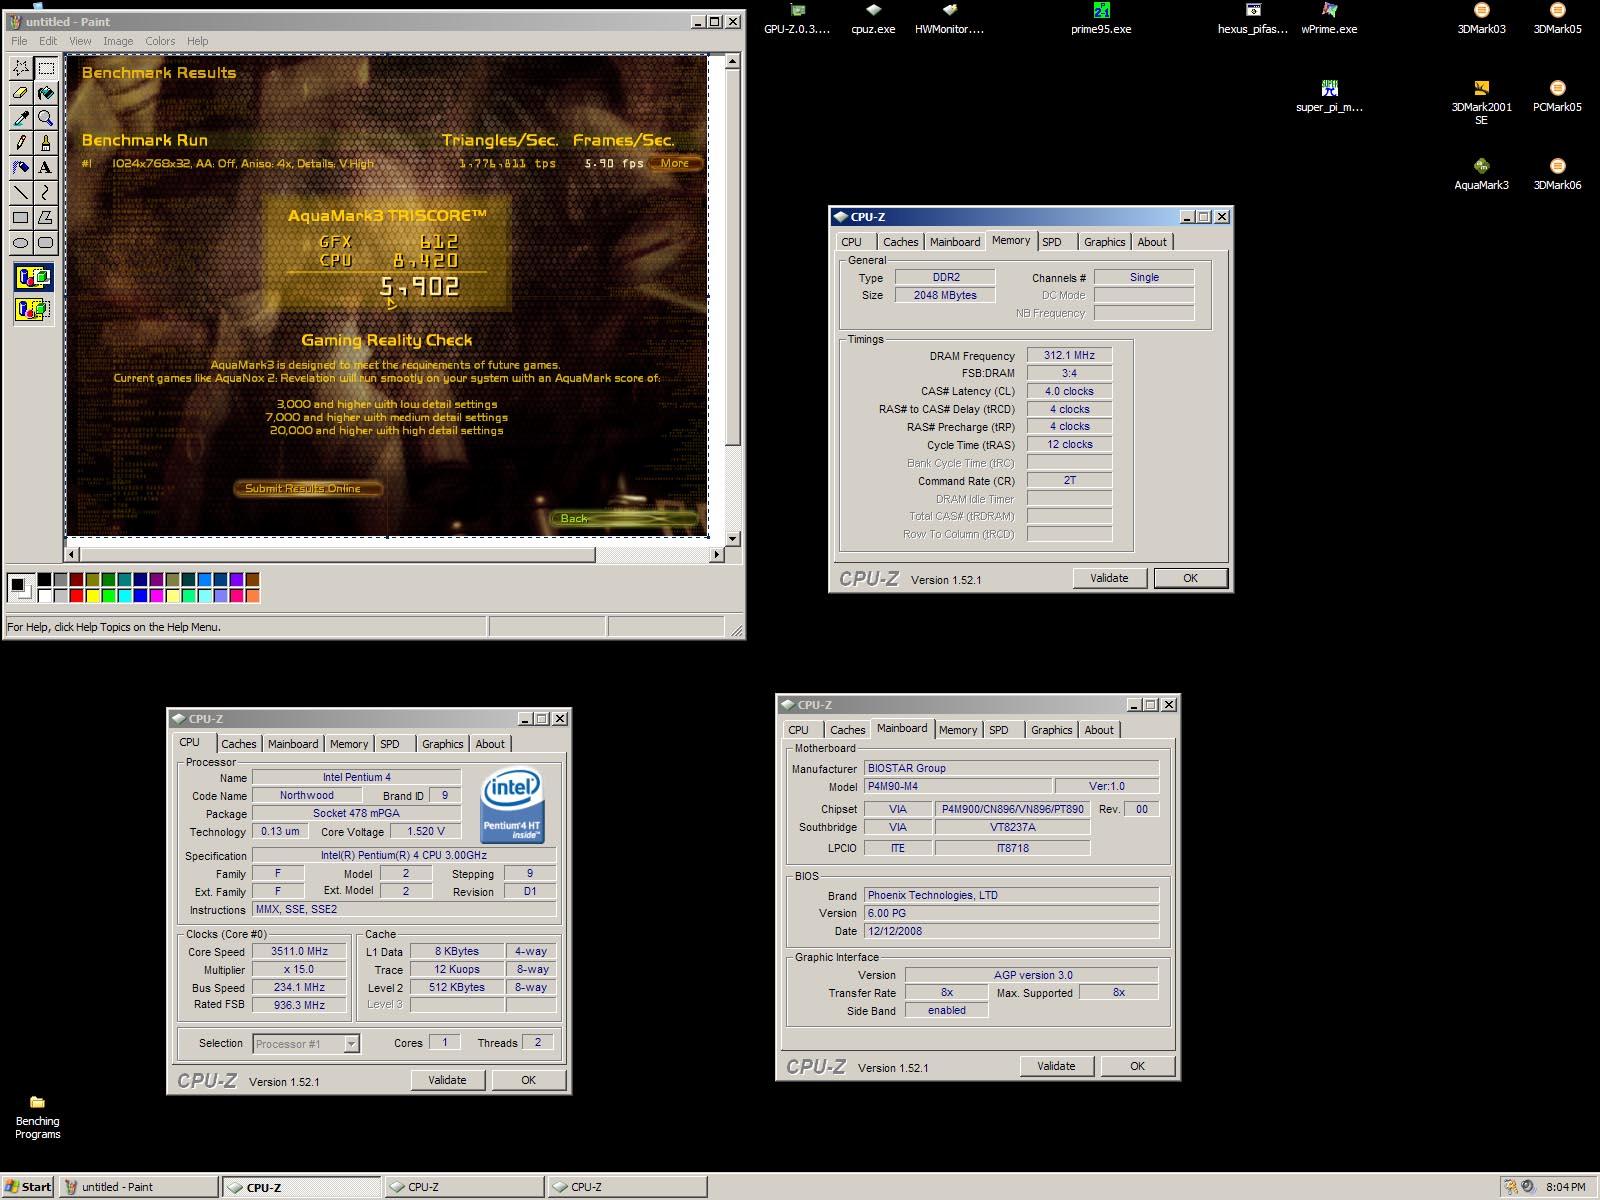Click Validate in CPU-Z Mainboard window
This screenshot has width=1600, height=1200.
pos(1056,1066)
